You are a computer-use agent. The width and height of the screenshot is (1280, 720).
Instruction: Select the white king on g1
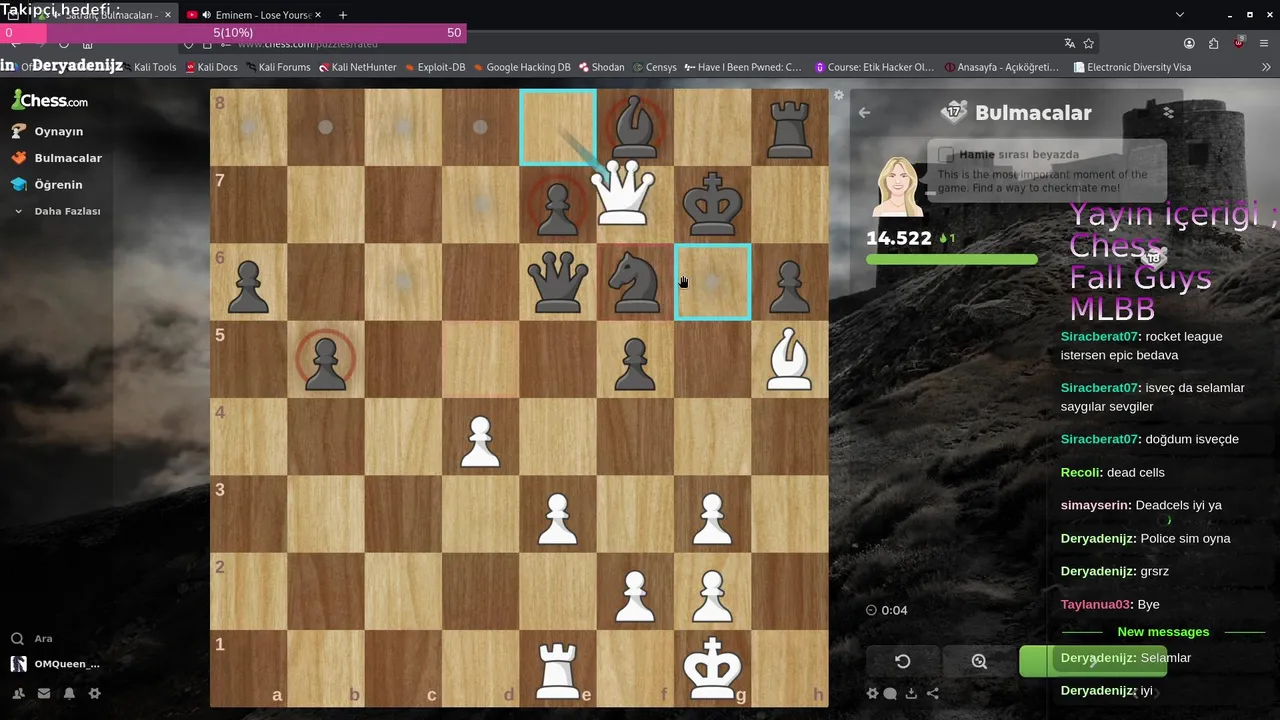(712, 668)
